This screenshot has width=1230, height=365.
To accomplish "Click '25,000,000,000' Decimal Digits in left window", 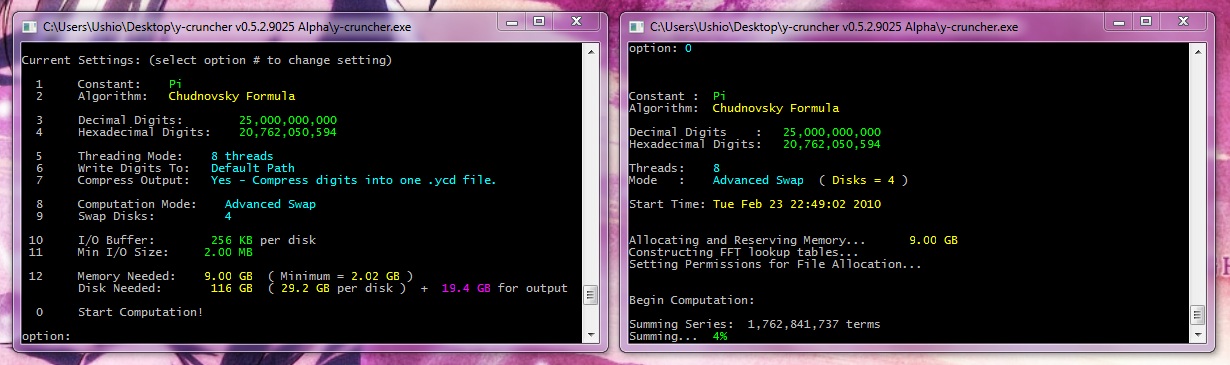I will (288, 120).
